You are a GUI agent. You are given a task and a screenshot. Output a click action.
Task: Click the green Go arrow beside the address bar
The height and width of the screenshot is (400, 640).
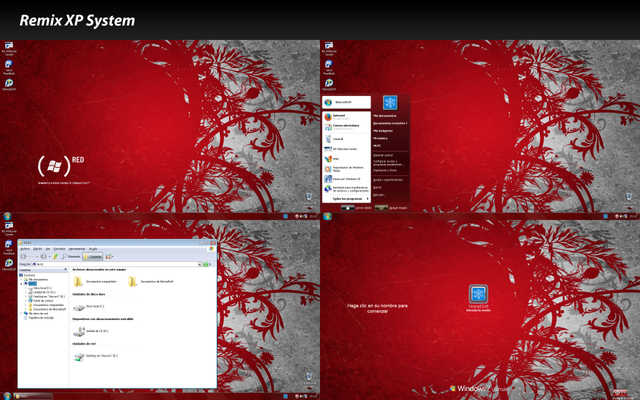click(x=205, y=264)
